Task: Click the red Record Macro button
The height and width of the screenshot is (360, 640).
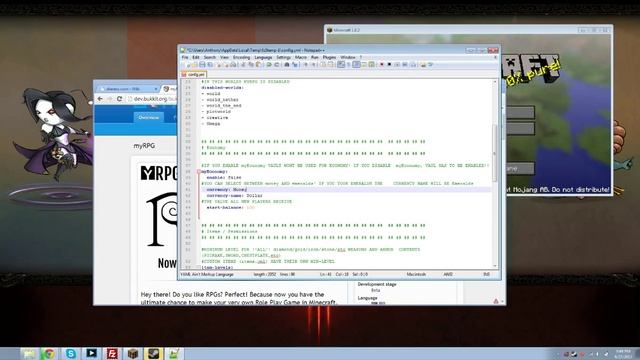Action: coord(382,64)
